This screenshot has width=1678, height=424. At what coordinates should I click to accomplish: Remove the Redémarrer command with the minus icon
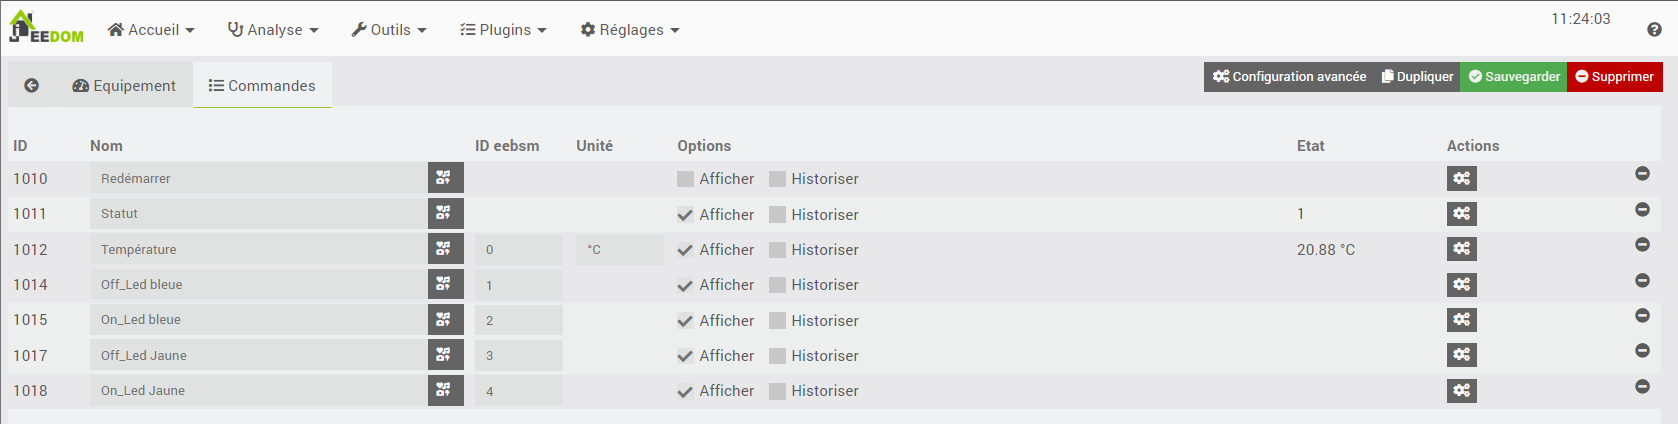point(1642,174)
